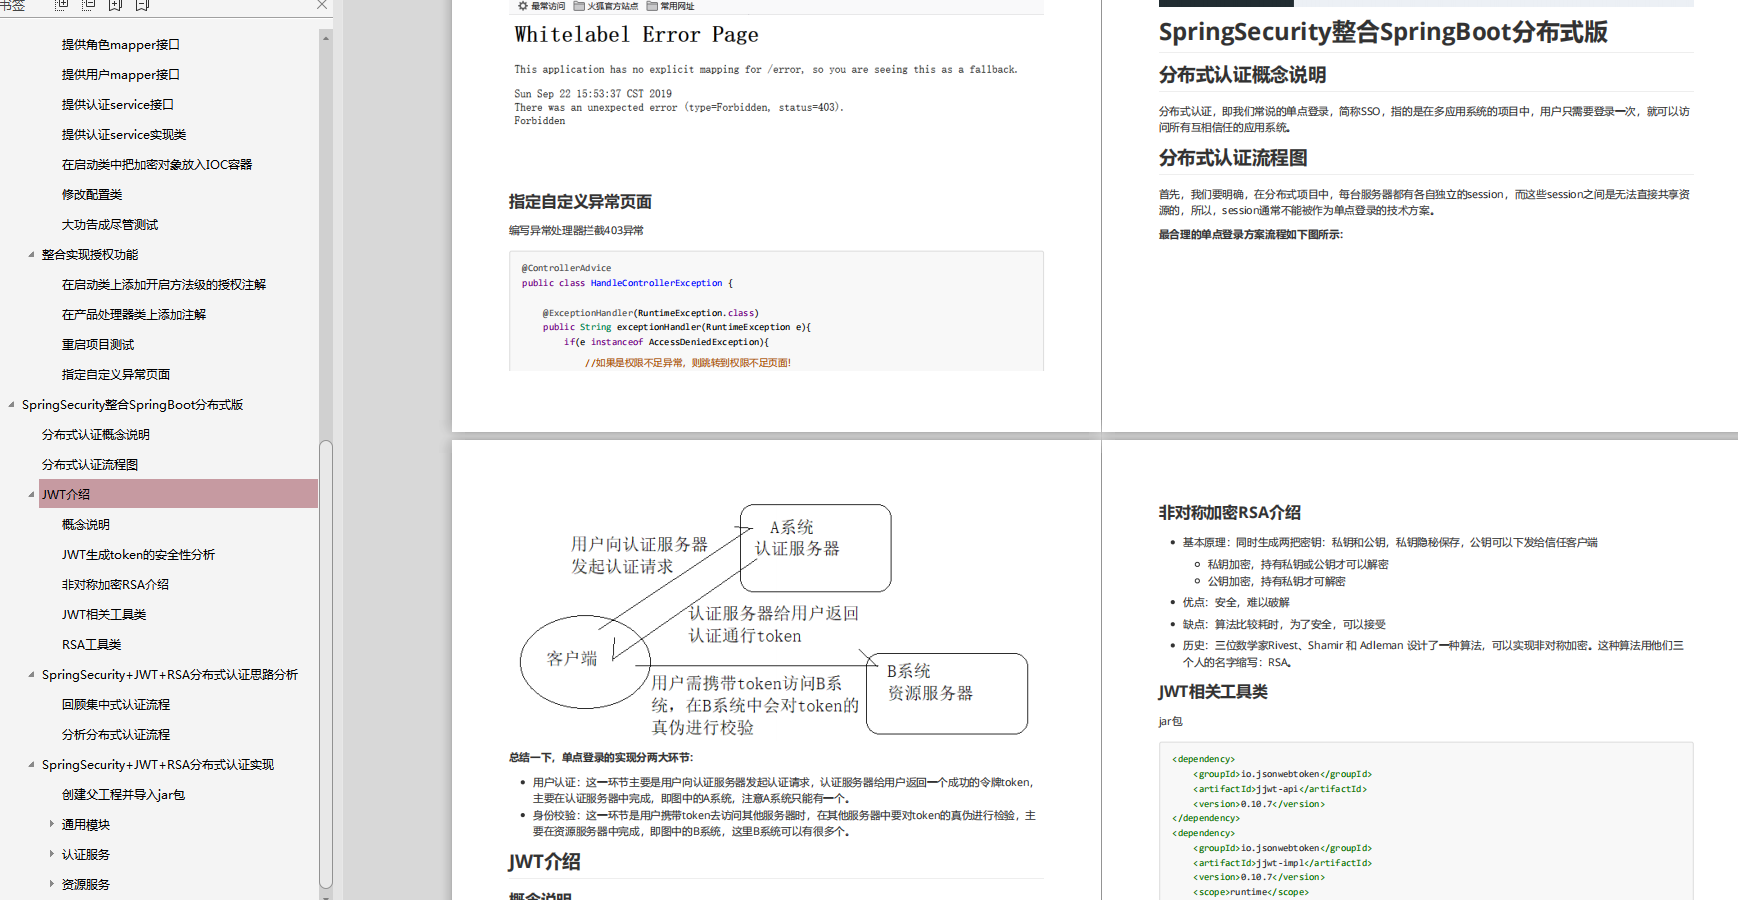This screenshot has width=1738, height=900.
Task: Open bookmark RSA工具类
Action: coord(92,645)
